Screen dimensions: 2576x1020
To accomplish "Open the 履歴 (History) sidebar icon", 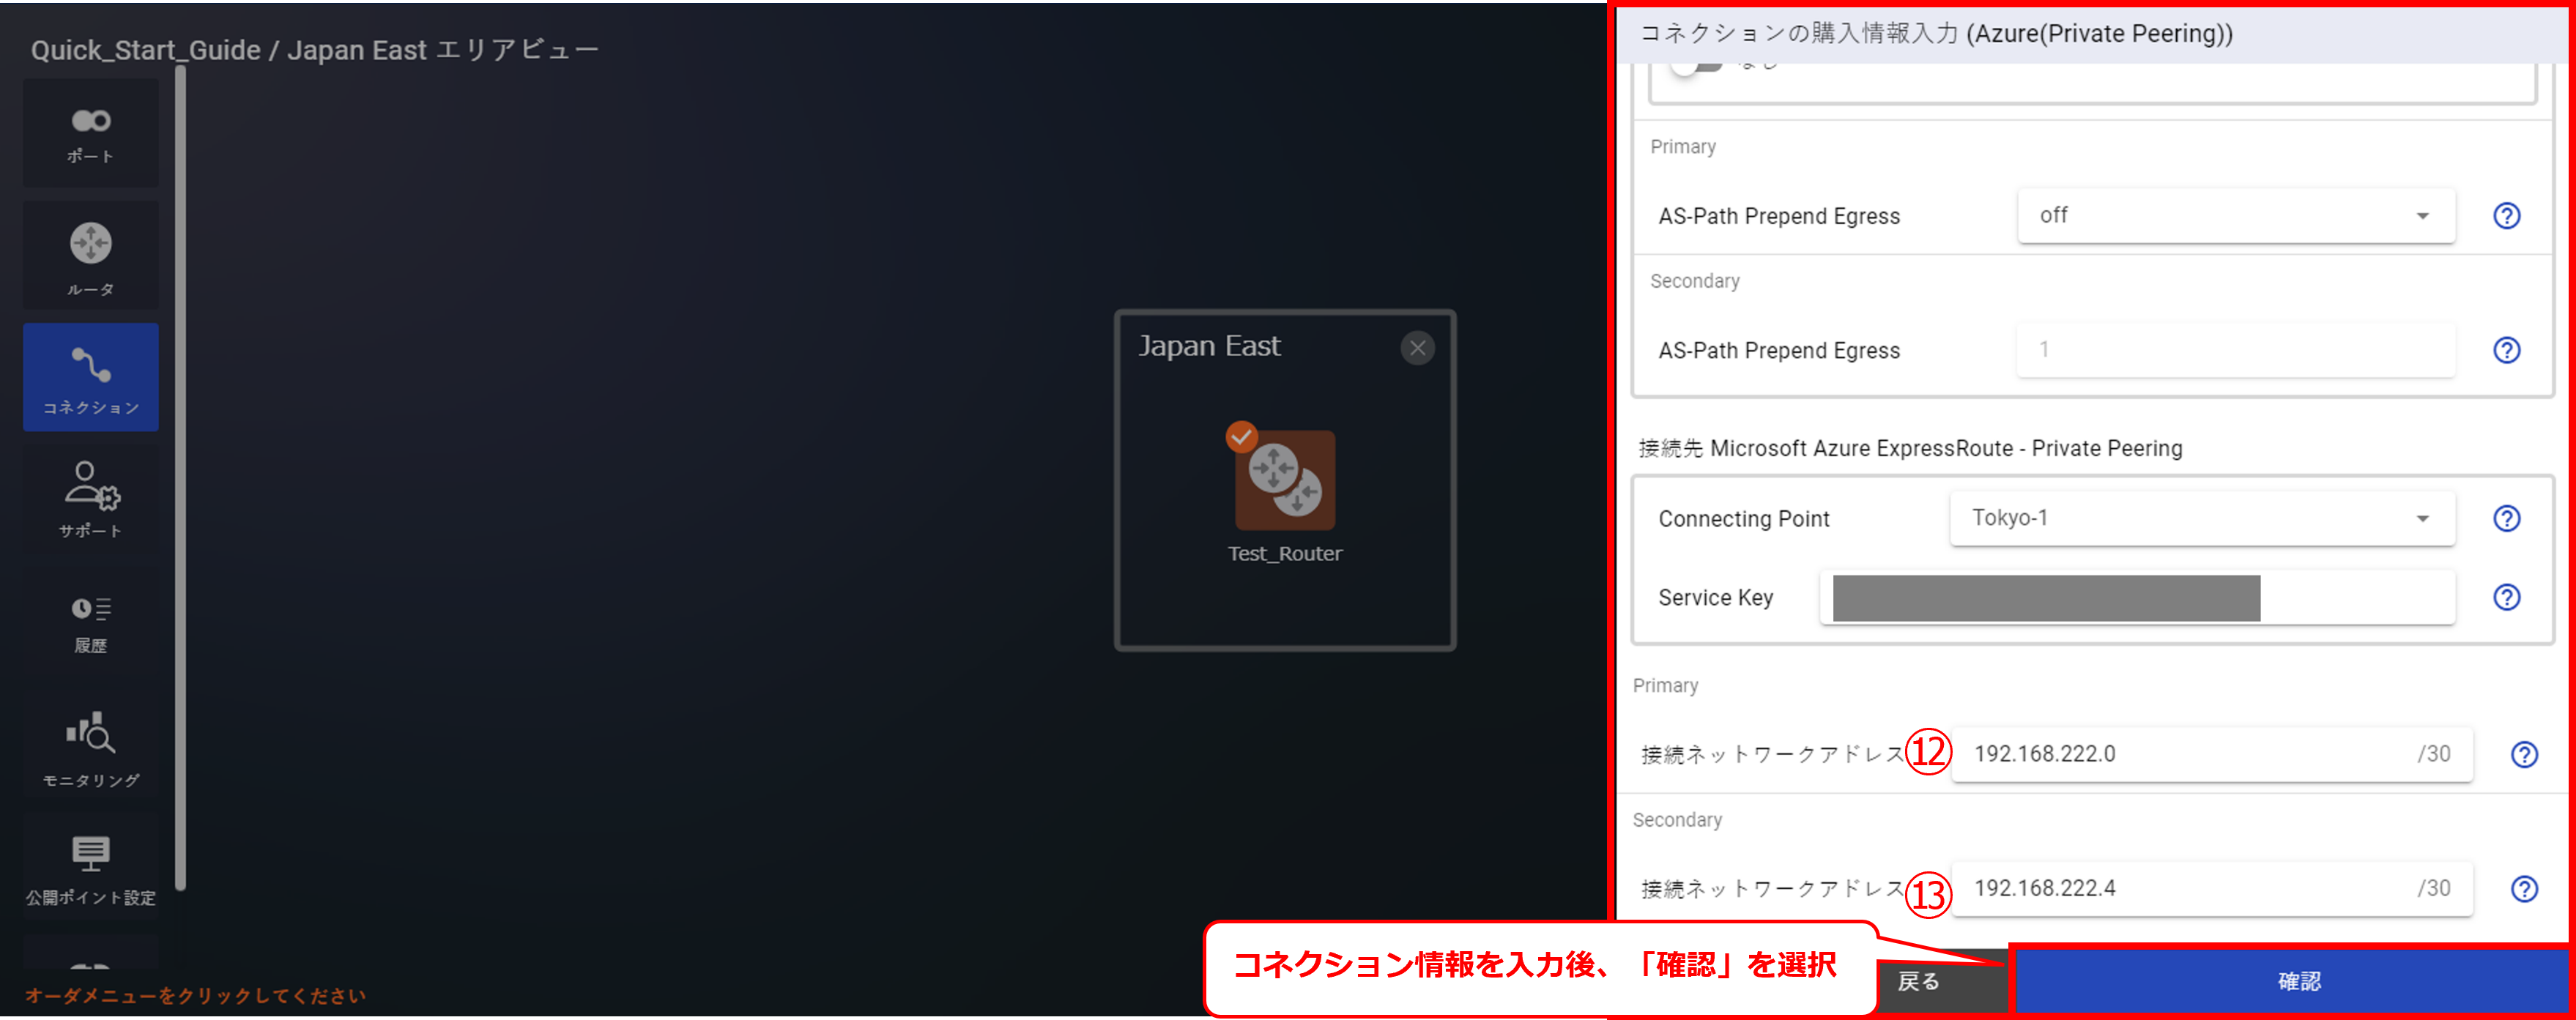I will pyautogui.click(x=91, y=622).
